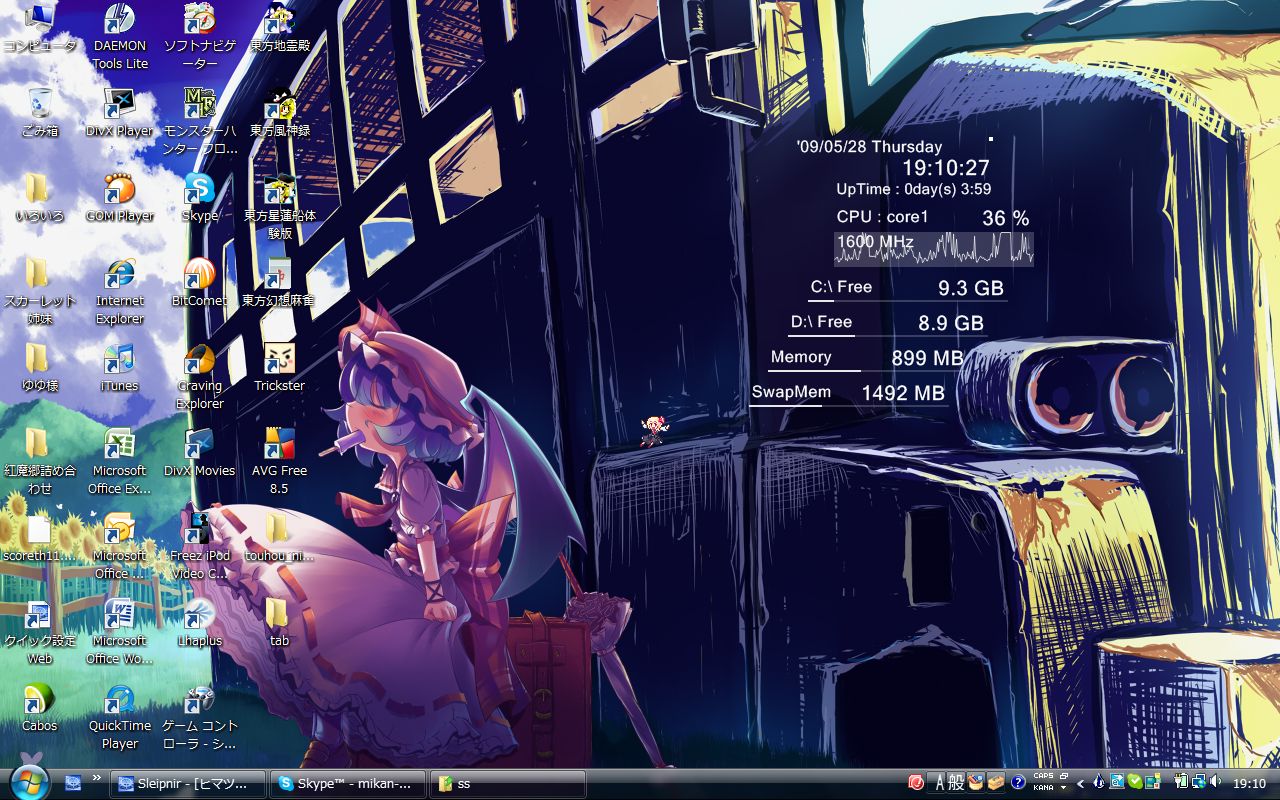Open the DivX Movies desktop shortcut
Viewport: 1280px width, 800px height.
click(200, 453)
